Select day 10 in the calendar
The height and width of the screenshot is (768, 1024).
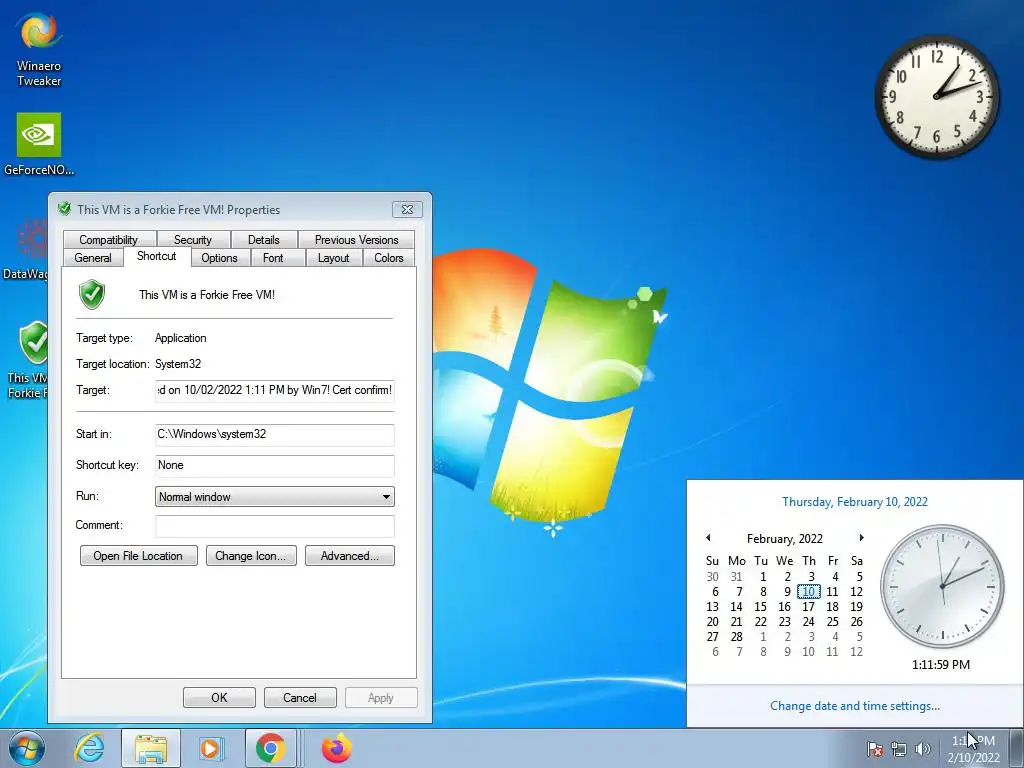tap(808, 592)
